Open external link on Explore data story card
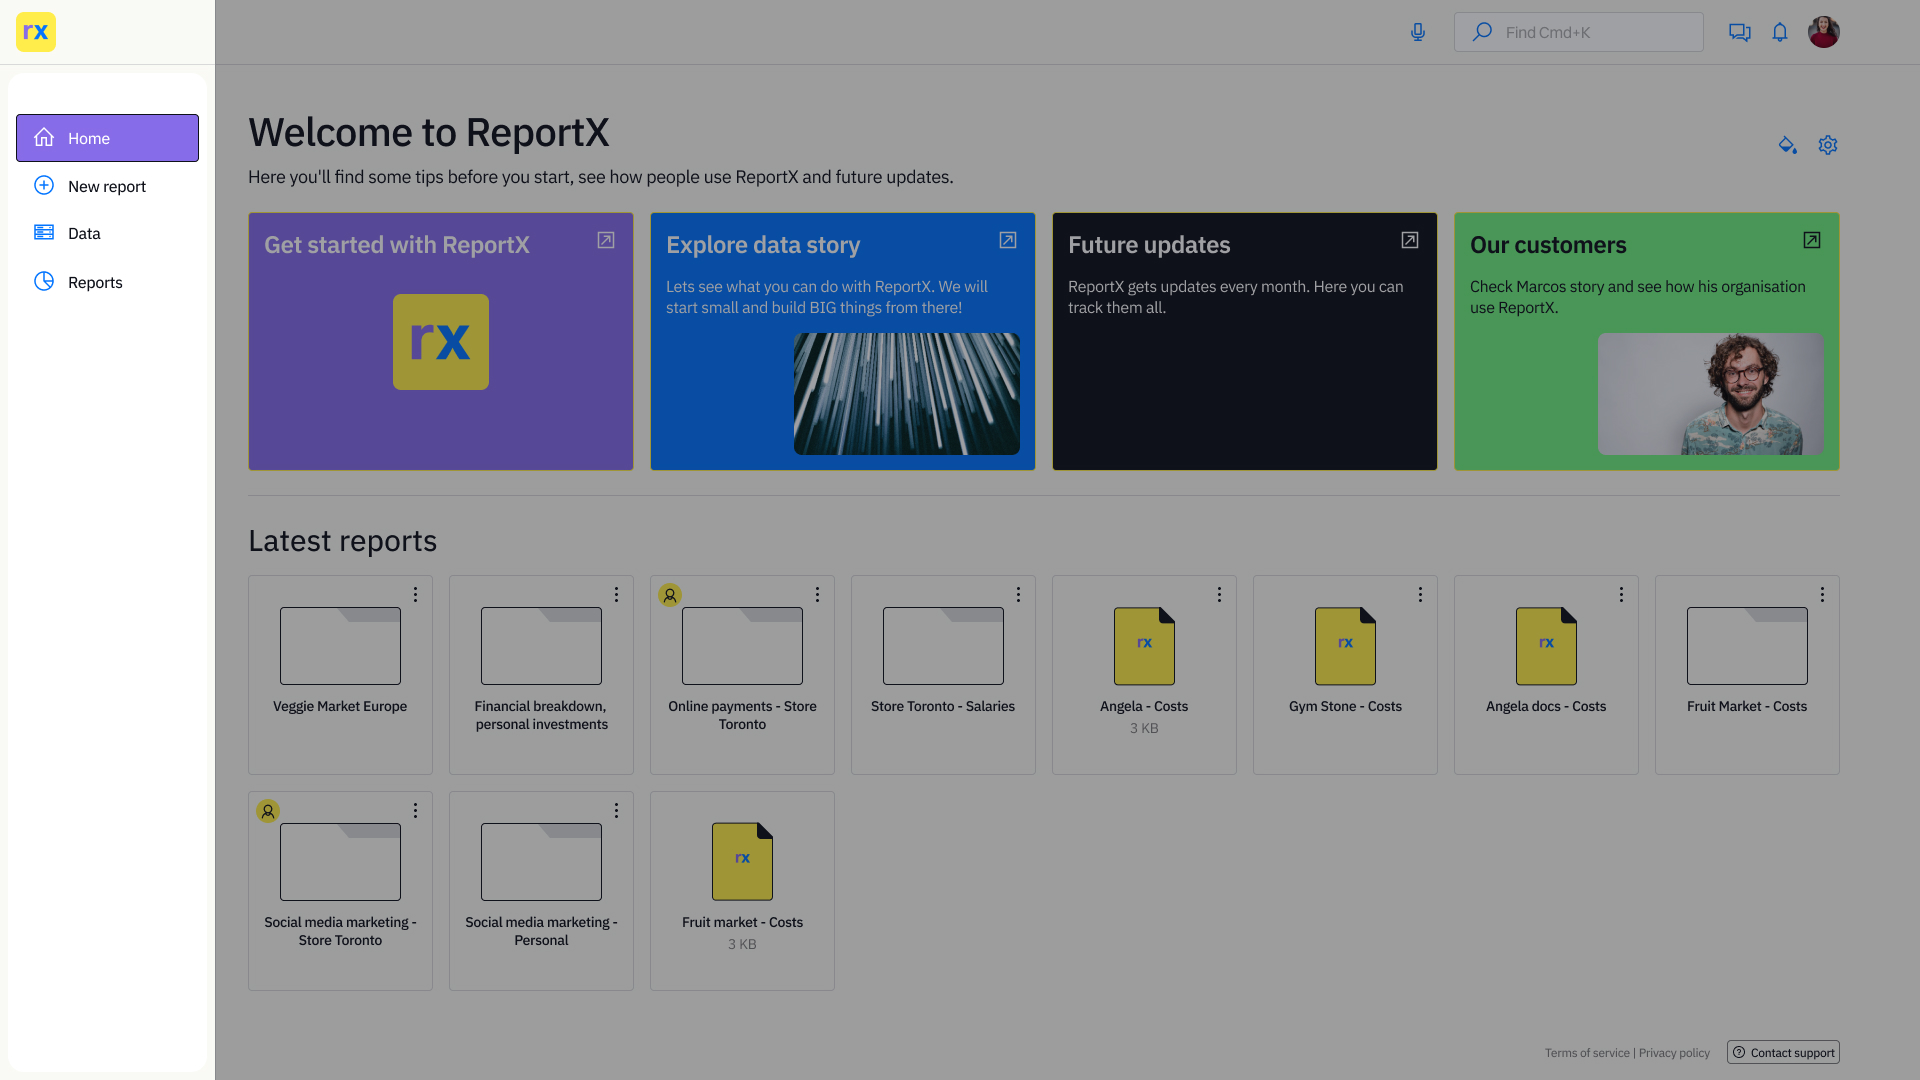 coord(1008,240)
